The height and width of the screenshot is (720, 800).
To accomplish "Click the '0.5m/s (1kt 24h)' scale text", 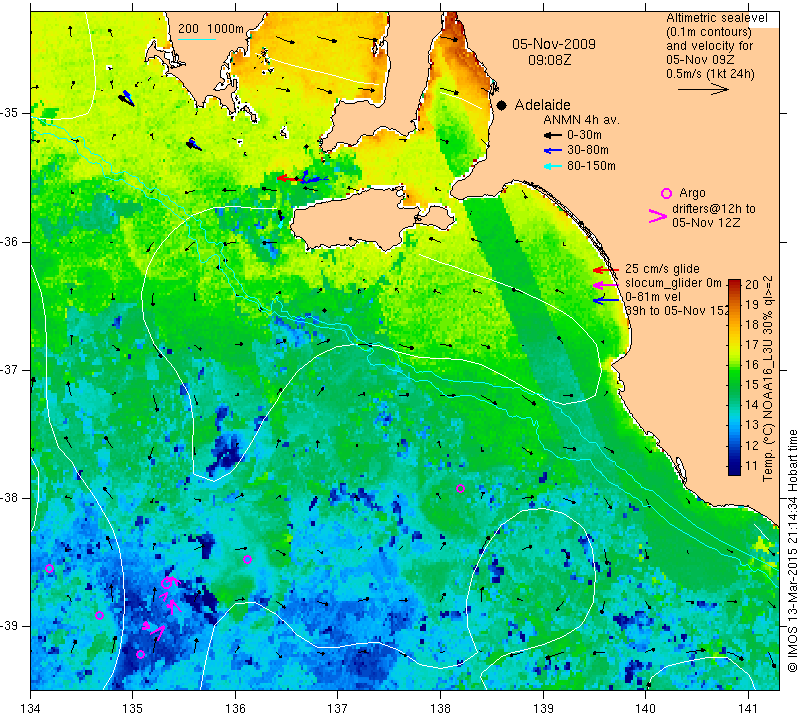I will coord(710,73).
